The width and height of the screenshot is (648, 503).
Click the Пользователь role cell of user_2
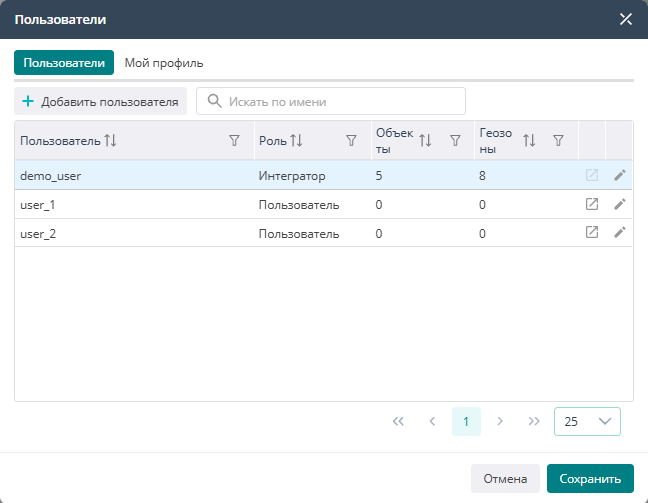pos(299,234)
